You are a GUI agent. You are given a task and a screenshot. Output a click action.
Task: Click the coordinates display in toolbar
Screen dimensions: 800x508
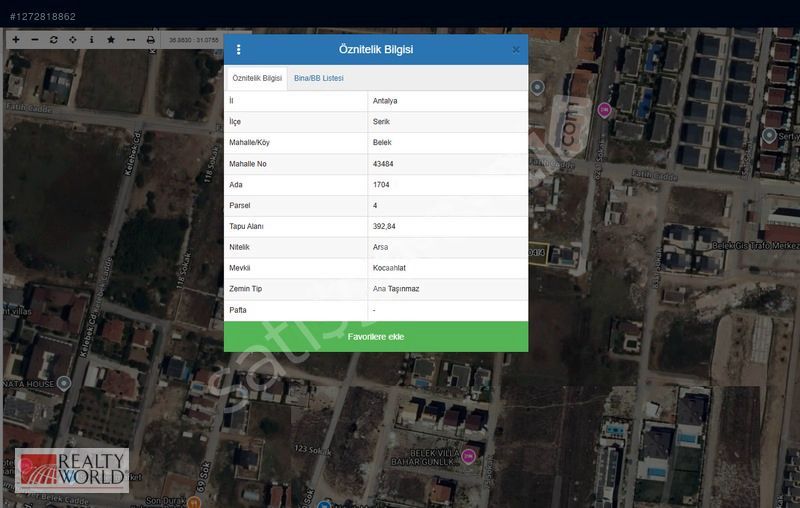tap(194, 40)
